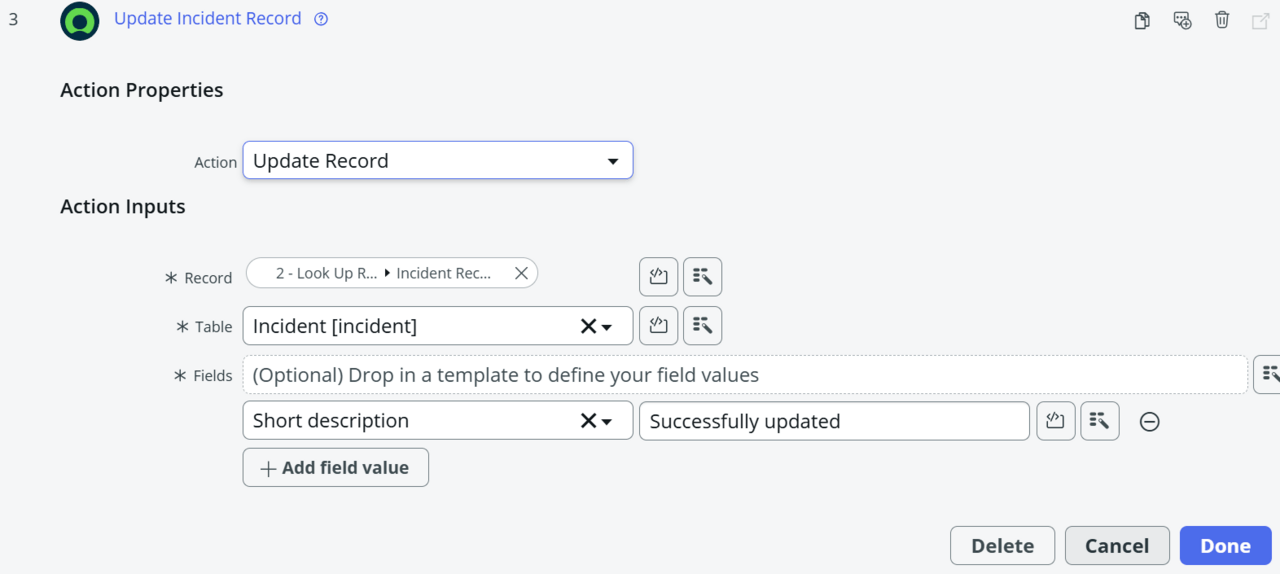Toggle scripting for Short description value

[1055, 421]
